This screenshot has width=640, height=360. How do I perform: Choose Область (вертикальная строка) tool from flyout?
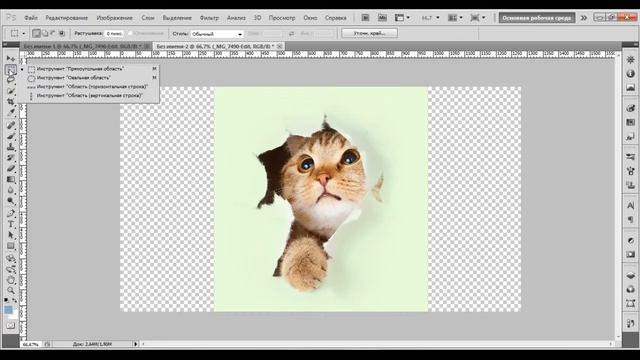tap(92, 96)
